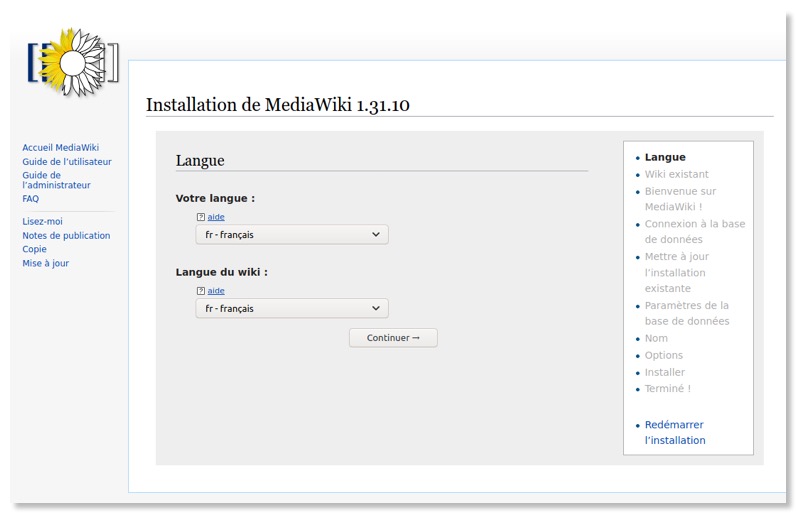Image resolution: width=796 pixels, height=513 pixels.
Task: Click the Terminé step
Action: point(668,389)
